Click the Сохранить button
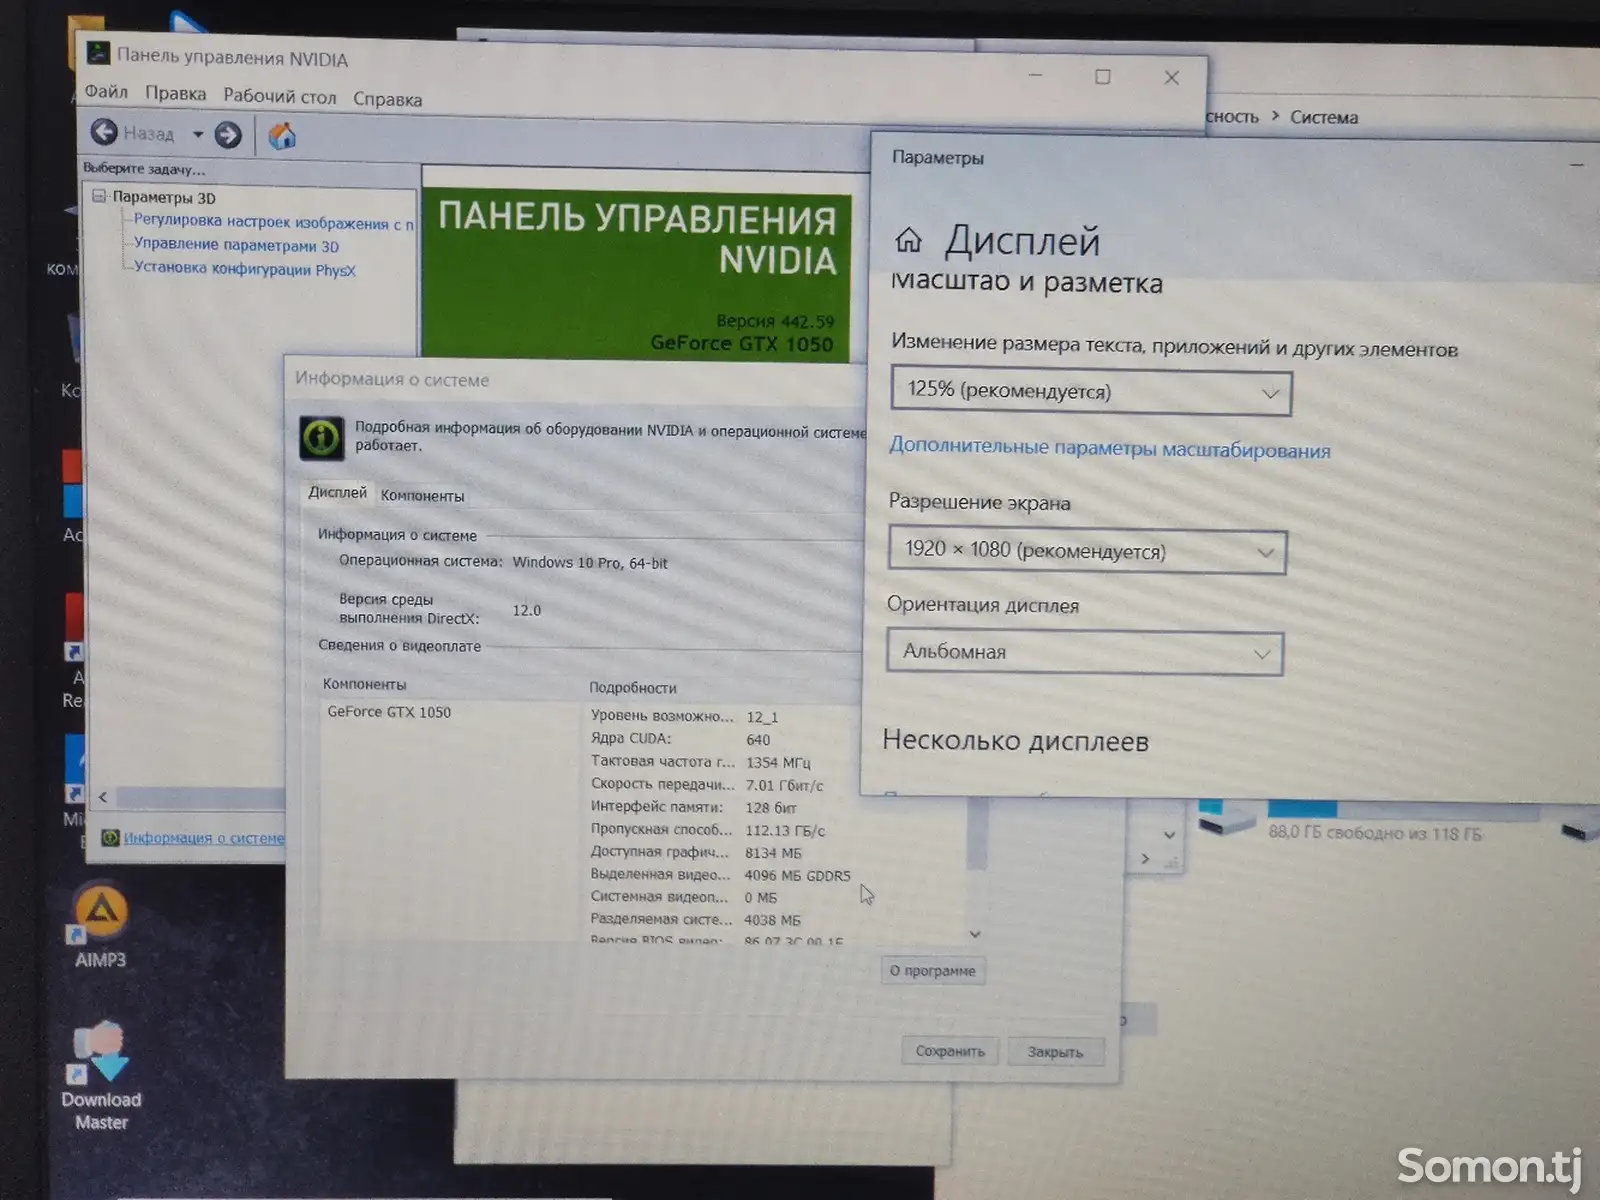Image resolution: width=1600 pixels, height=1200 pixels. pyautogui.click(x=950, y=1051)
